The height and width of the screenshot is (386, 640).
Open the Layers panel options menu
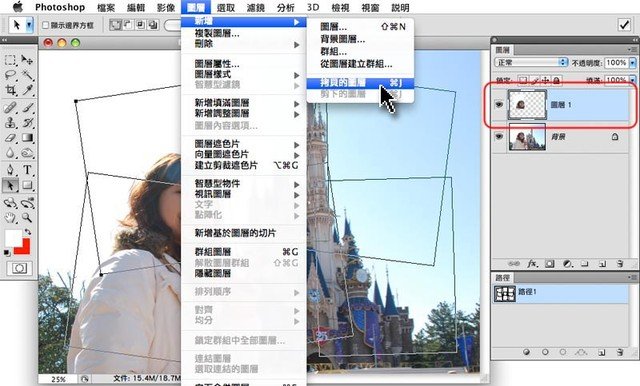633,50
